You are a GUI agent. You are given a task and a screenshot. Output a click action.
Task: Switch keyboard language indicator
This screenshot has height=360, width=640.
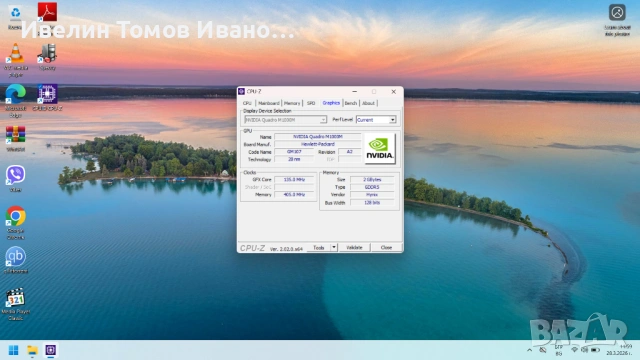(x=558, y=350)
